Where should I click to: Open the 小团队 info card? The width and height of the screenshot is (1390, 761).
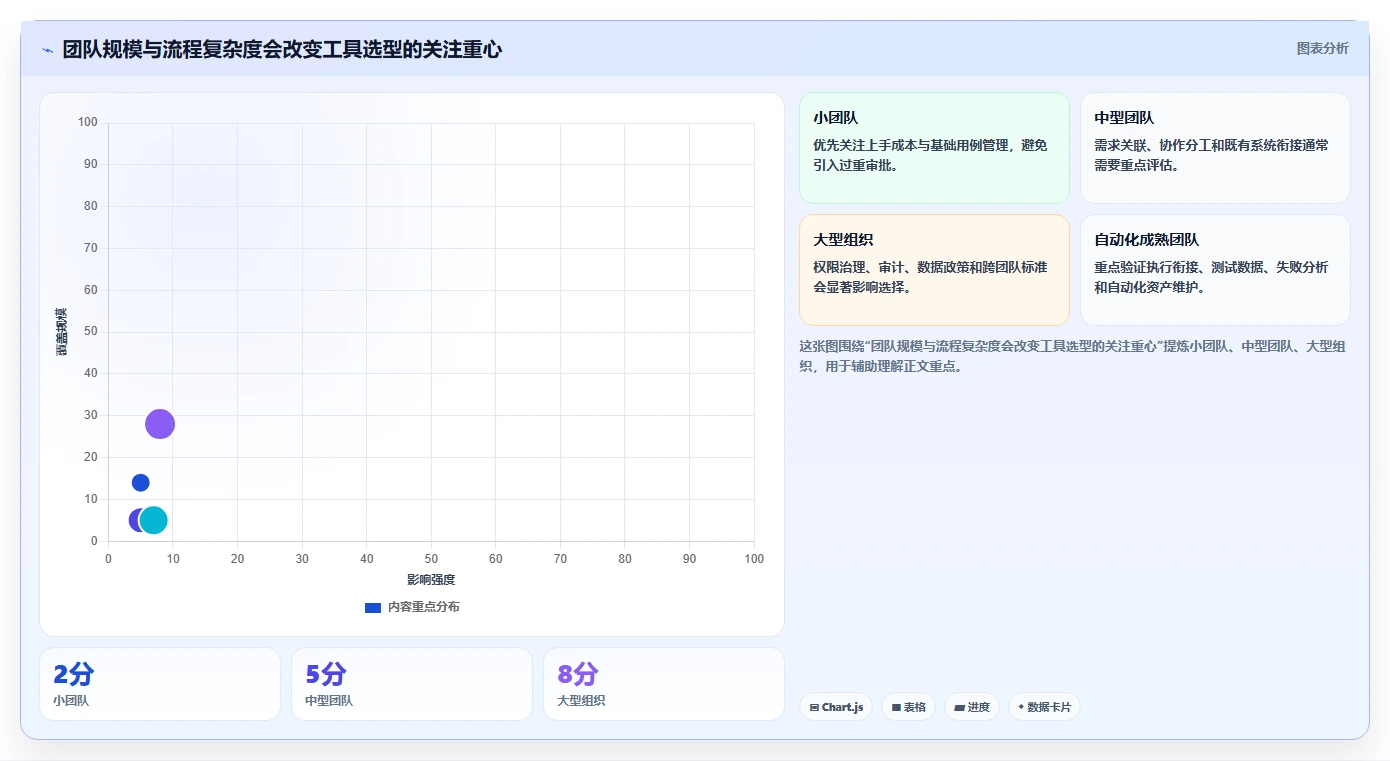[x=934, y=148]
